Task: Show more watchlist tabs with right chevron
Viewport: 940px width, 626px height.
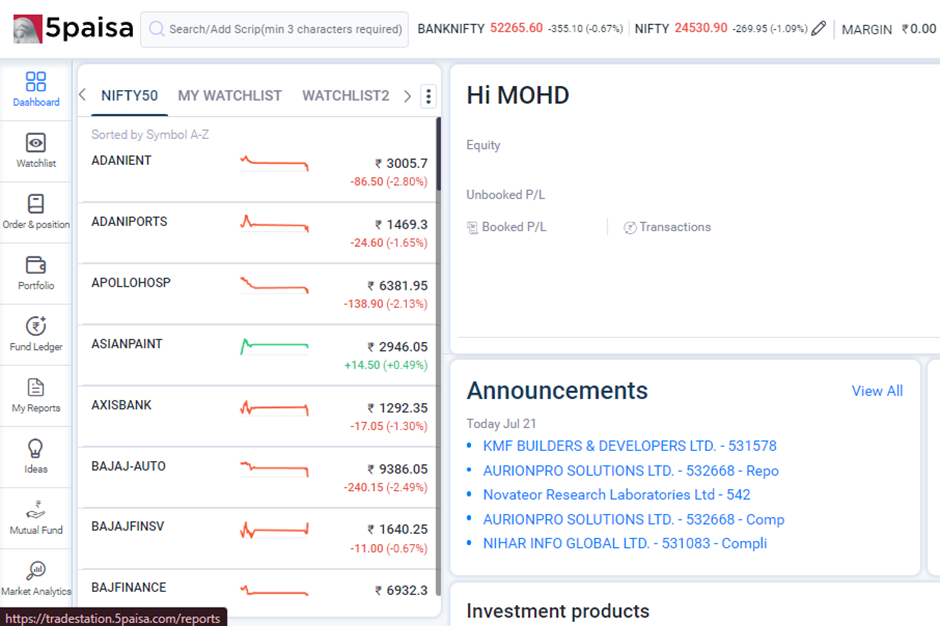Action: coord(408,96)
